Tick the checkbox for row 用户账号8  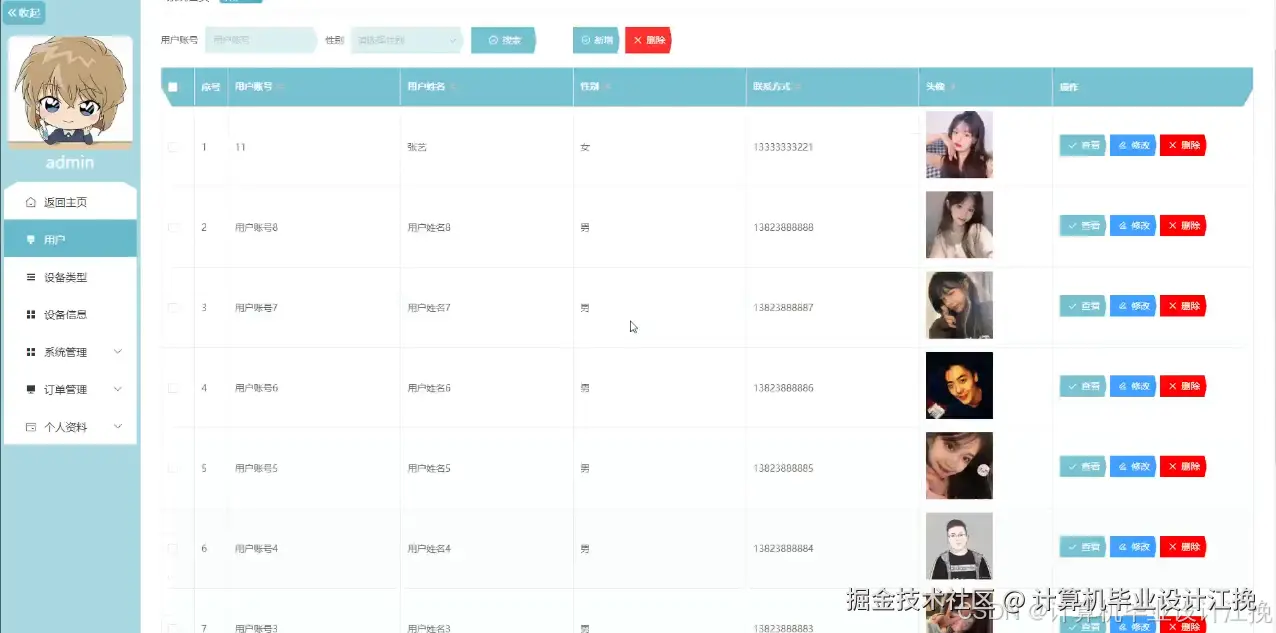point(173,227)
